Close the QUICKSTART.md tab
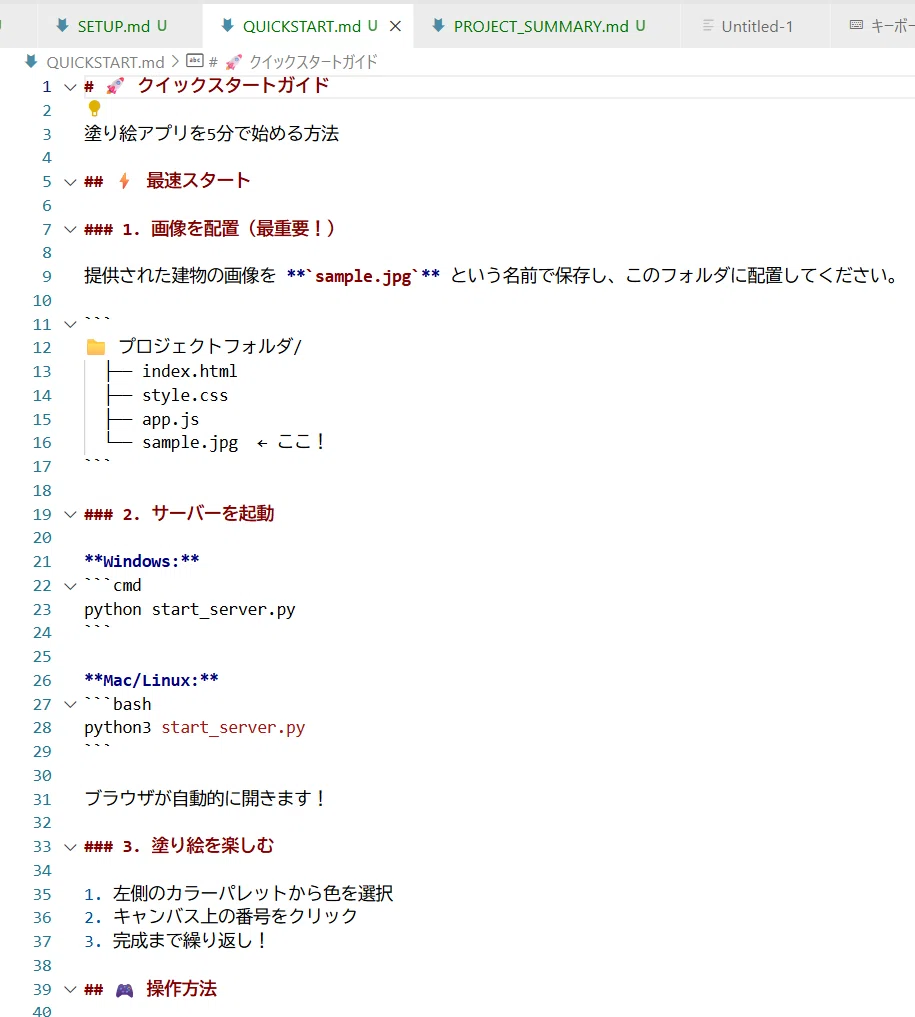Screen dimensions: 915x1017 click(x=395, y=26)
